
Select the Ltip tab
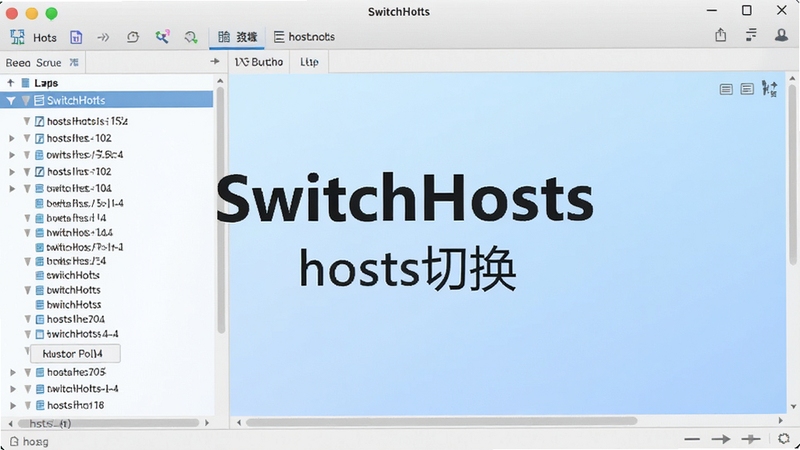(x=309, y=62)
